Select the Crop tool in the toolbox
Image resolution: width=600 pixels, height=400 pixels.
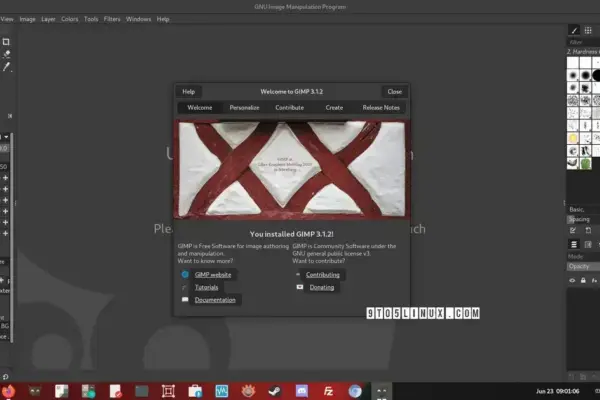pyautogui.click(x=6, y=42)
